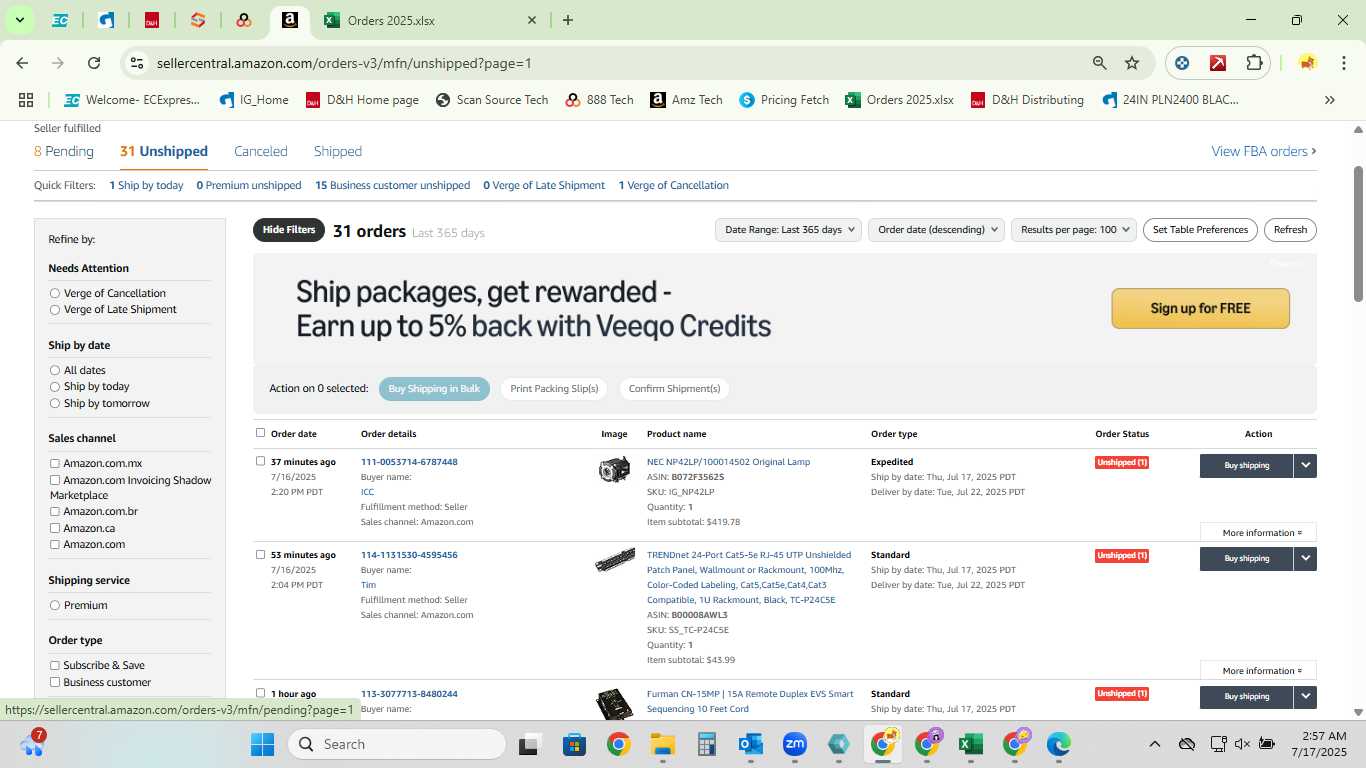Click the Refresh orders button
Image resolution: width=1366 pixels, height=768 pixels.
point(1290,230)
